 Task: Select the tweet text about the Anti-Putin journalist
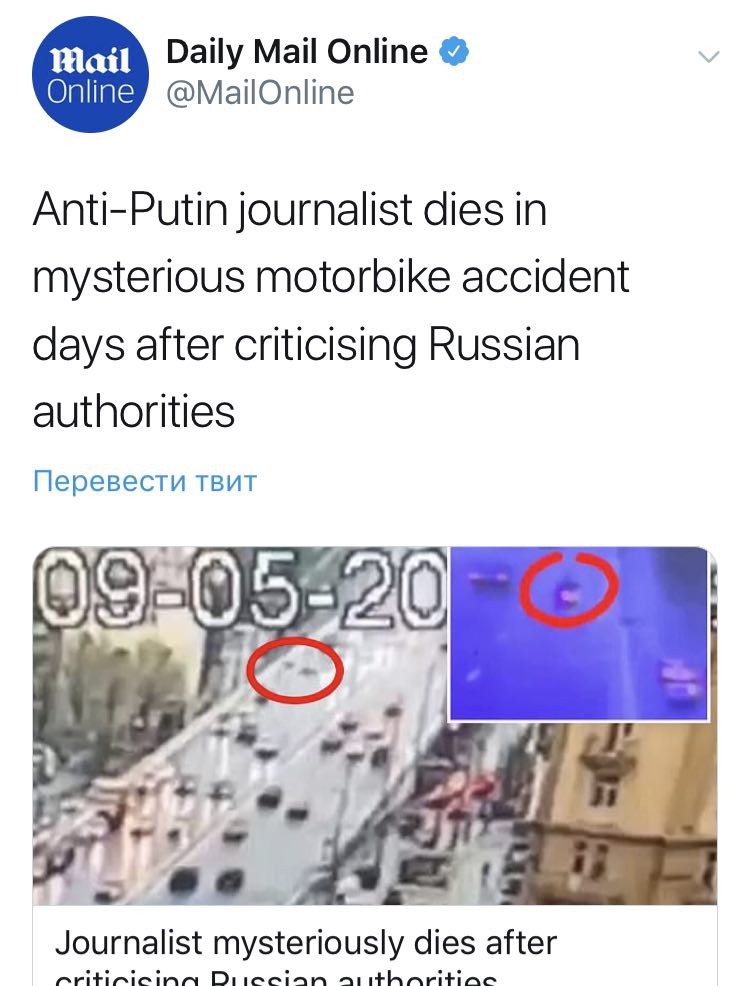331,310
